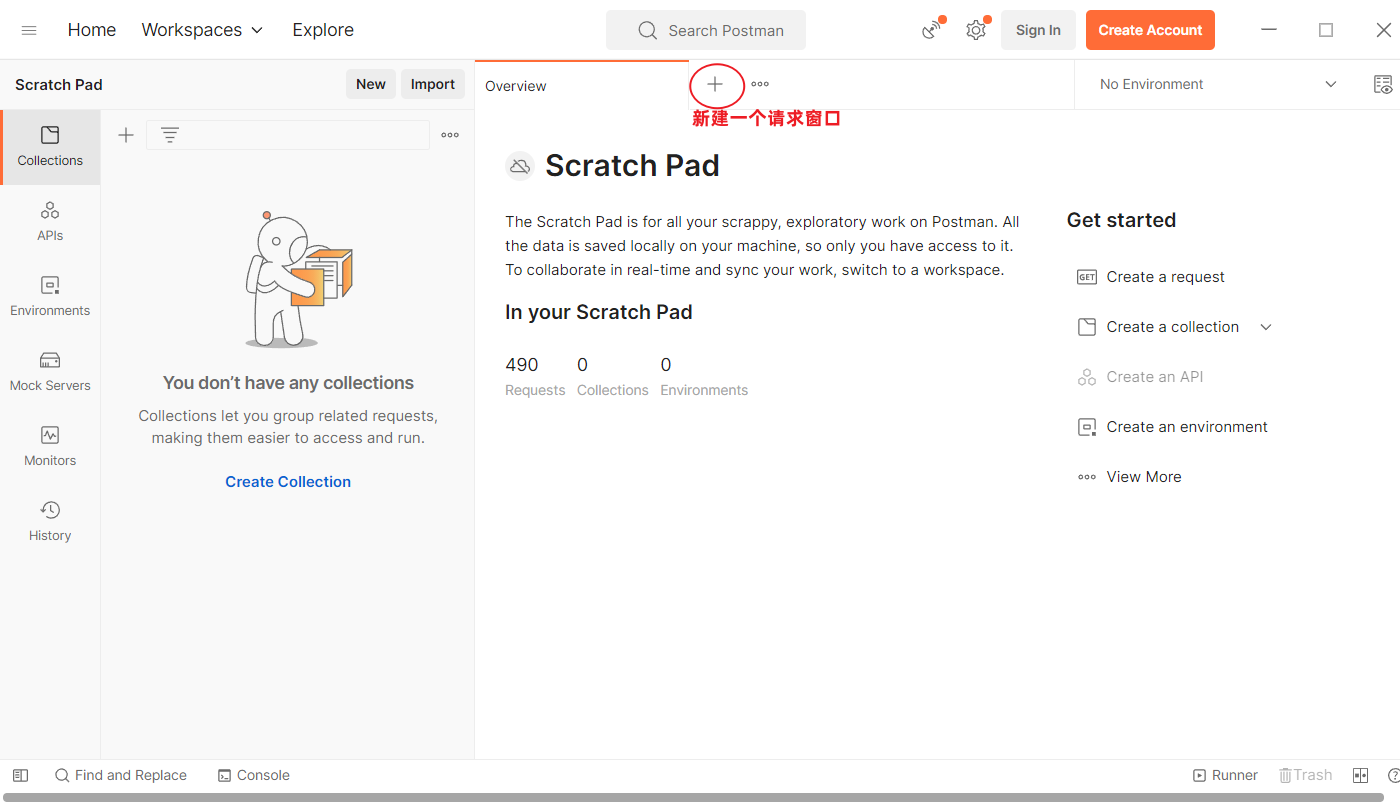Open Mock Servers in sidebar
The height and width of the screenshot is (805, 1400).
click(x=50, y=371)
